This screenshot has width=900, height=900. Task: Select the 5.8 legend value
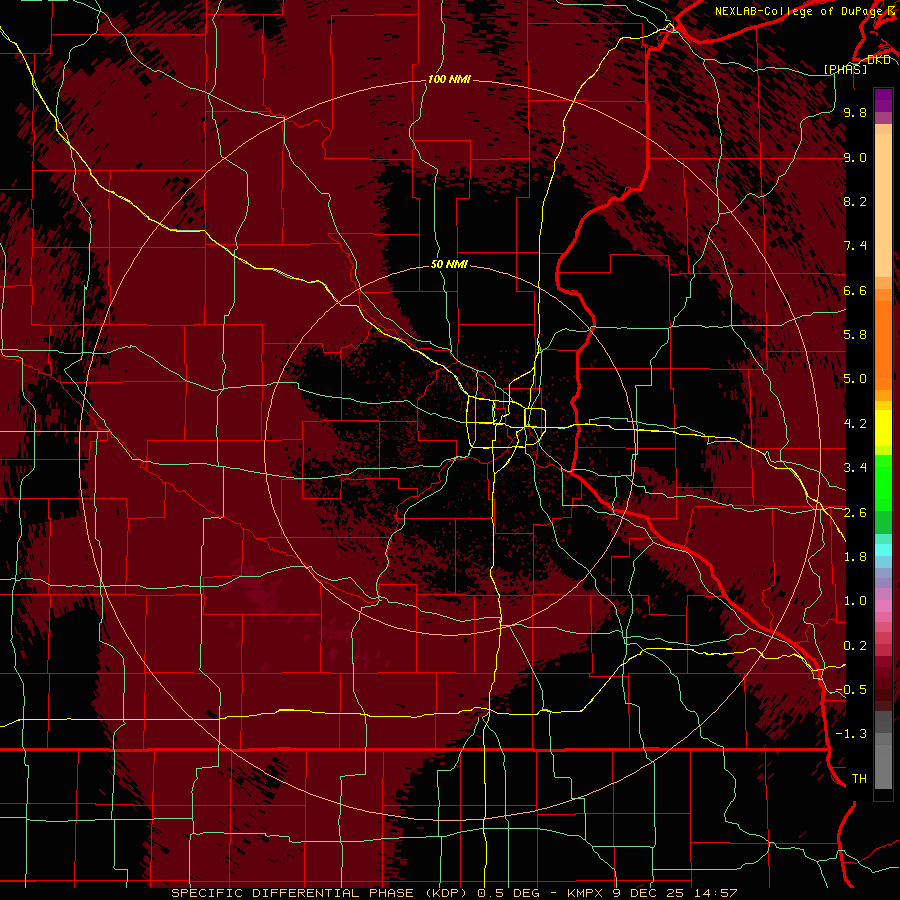[x=855, y=335]
